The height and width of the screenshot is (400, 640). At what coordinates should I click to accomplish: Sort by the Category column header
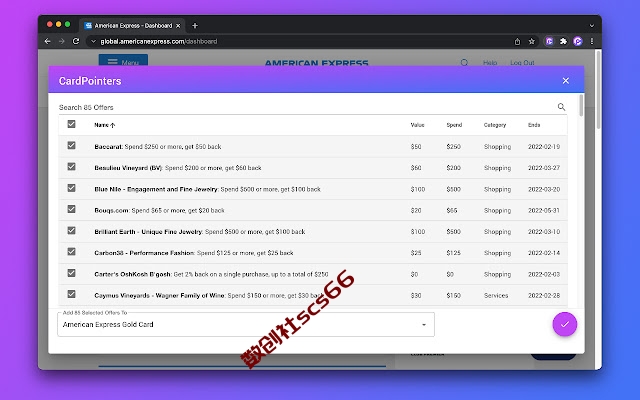[495, 125]
